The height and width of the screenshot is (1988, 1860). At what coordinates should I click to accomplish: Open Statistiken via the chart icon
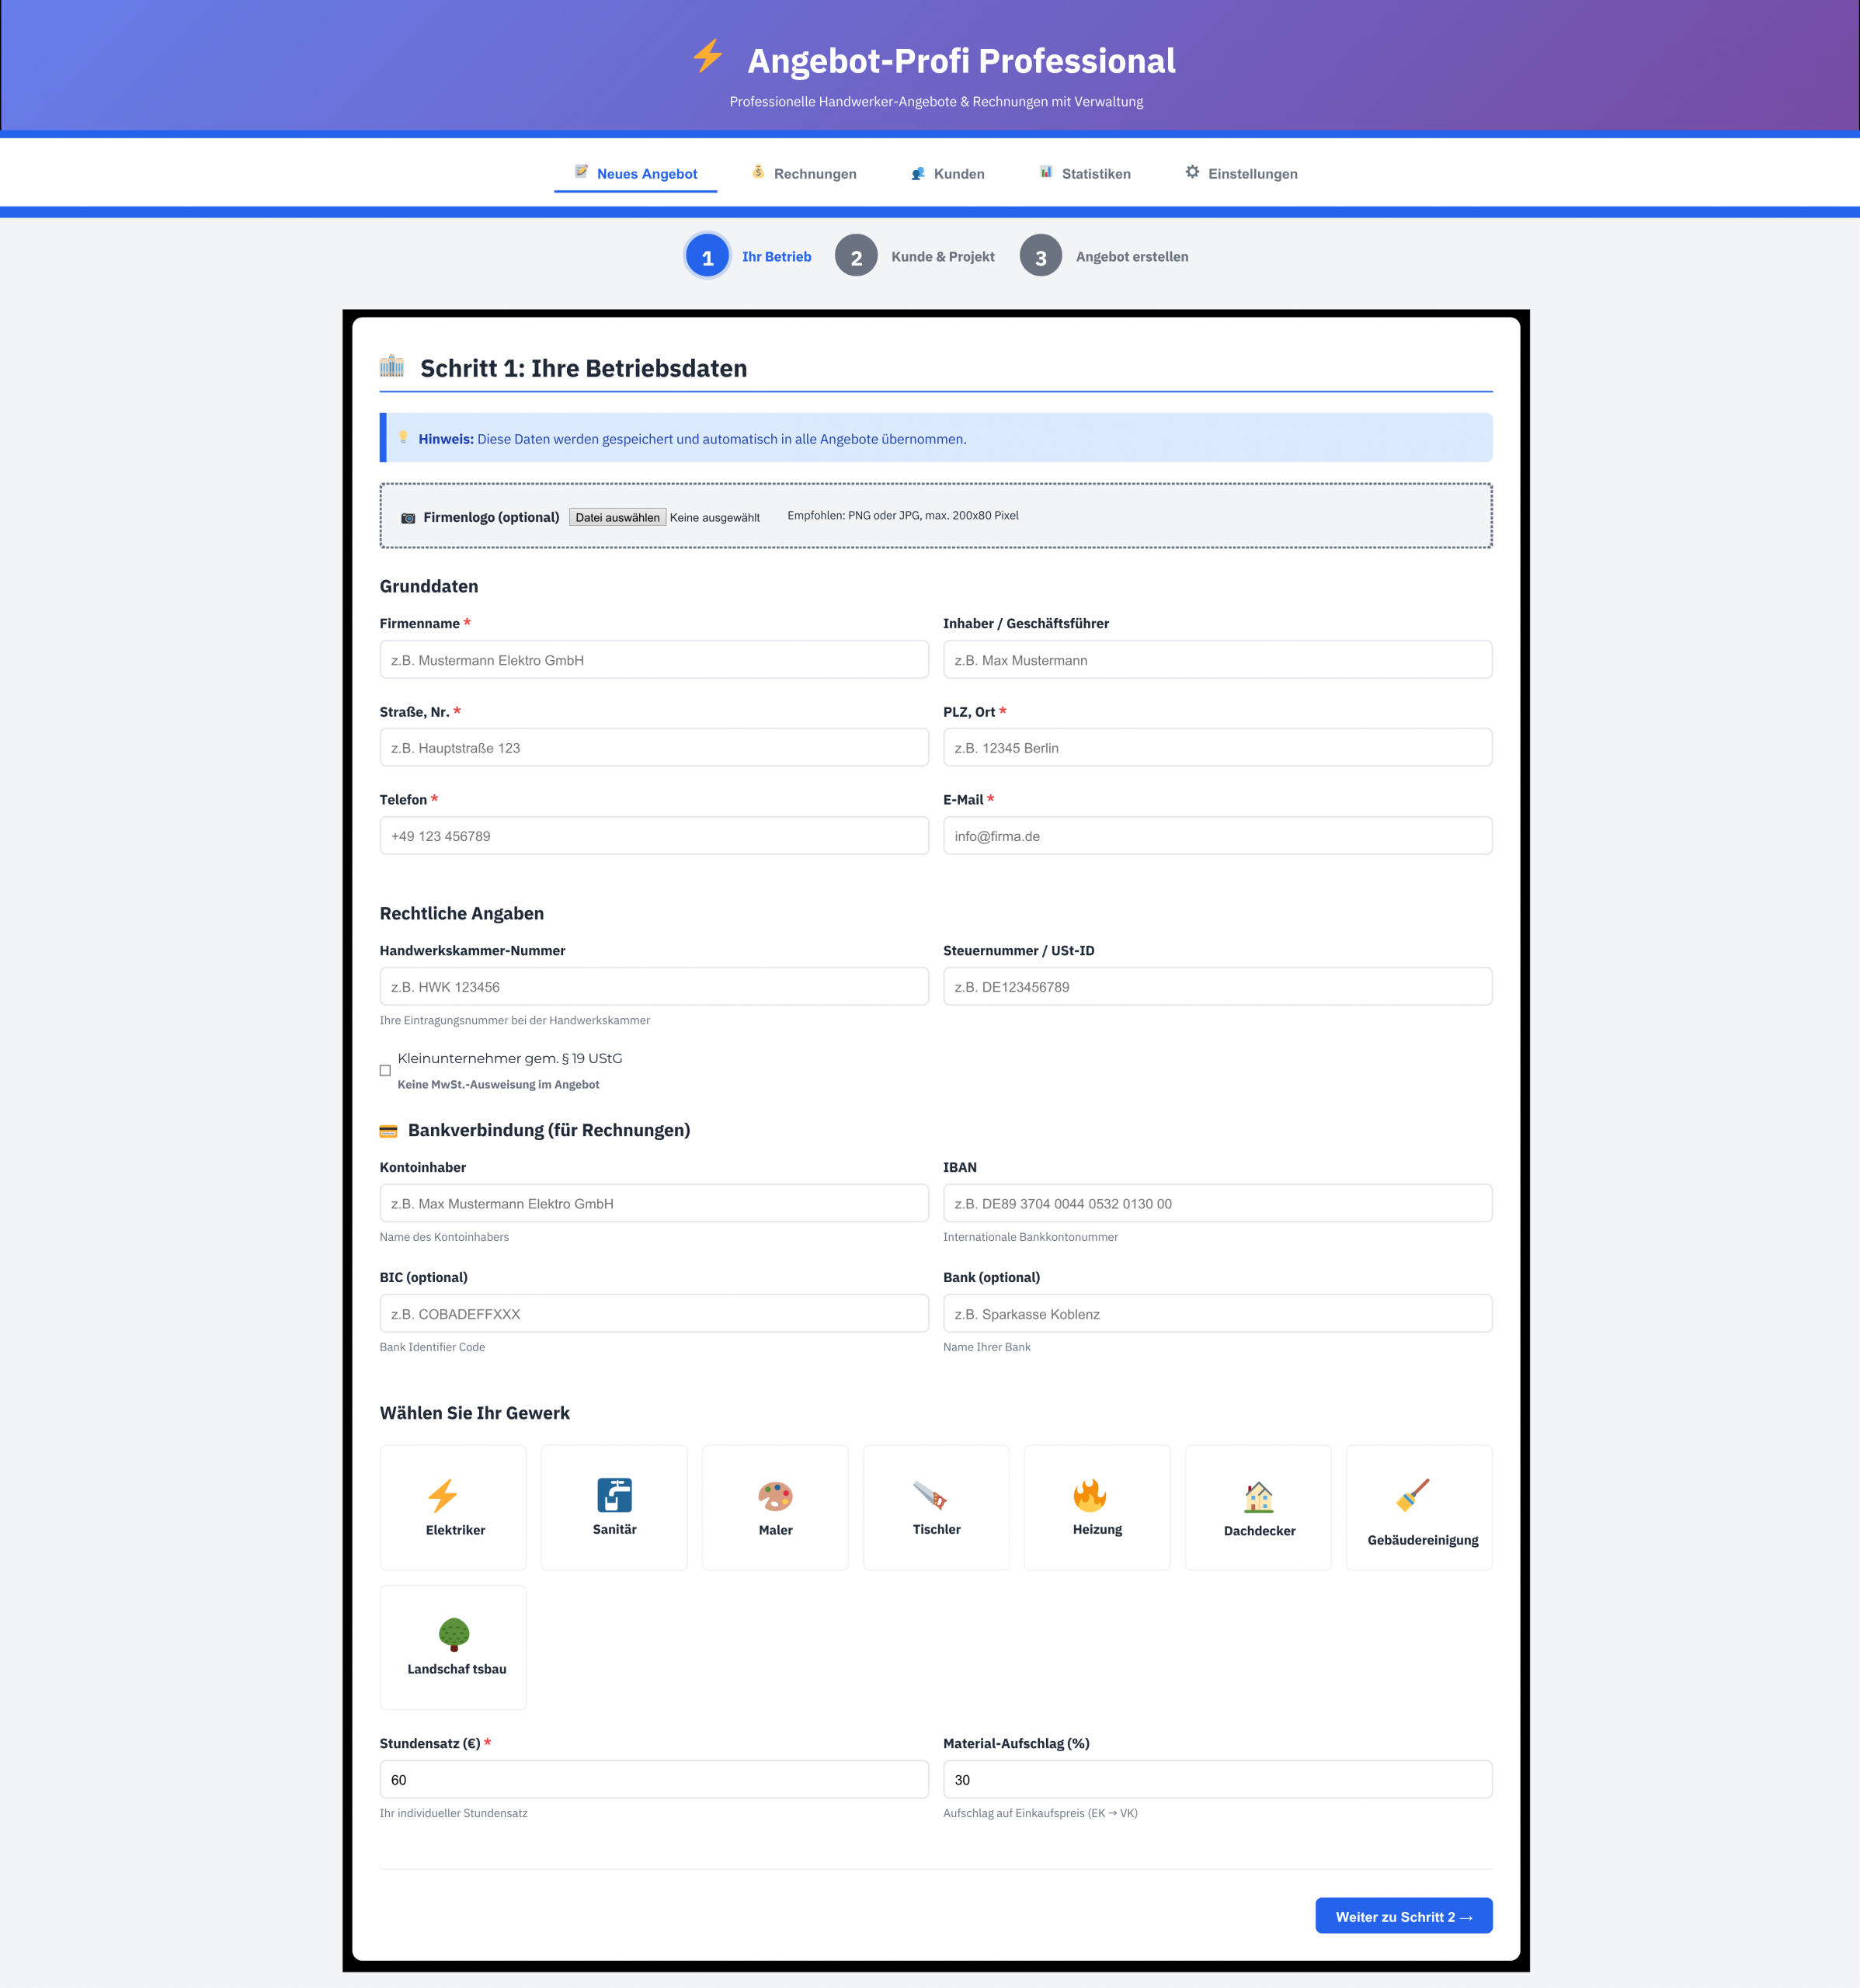(1085, 173)
